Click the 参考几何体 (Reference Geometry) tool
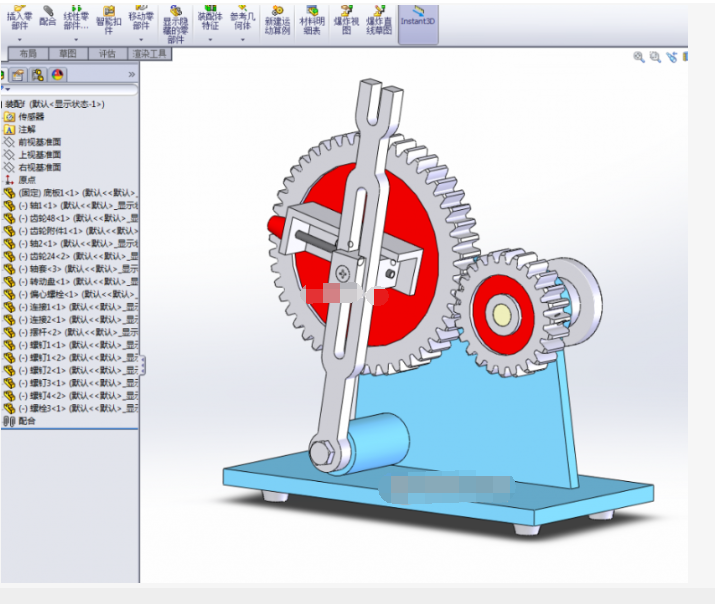This screenshot has width=715, height=604. click(243, 18)
